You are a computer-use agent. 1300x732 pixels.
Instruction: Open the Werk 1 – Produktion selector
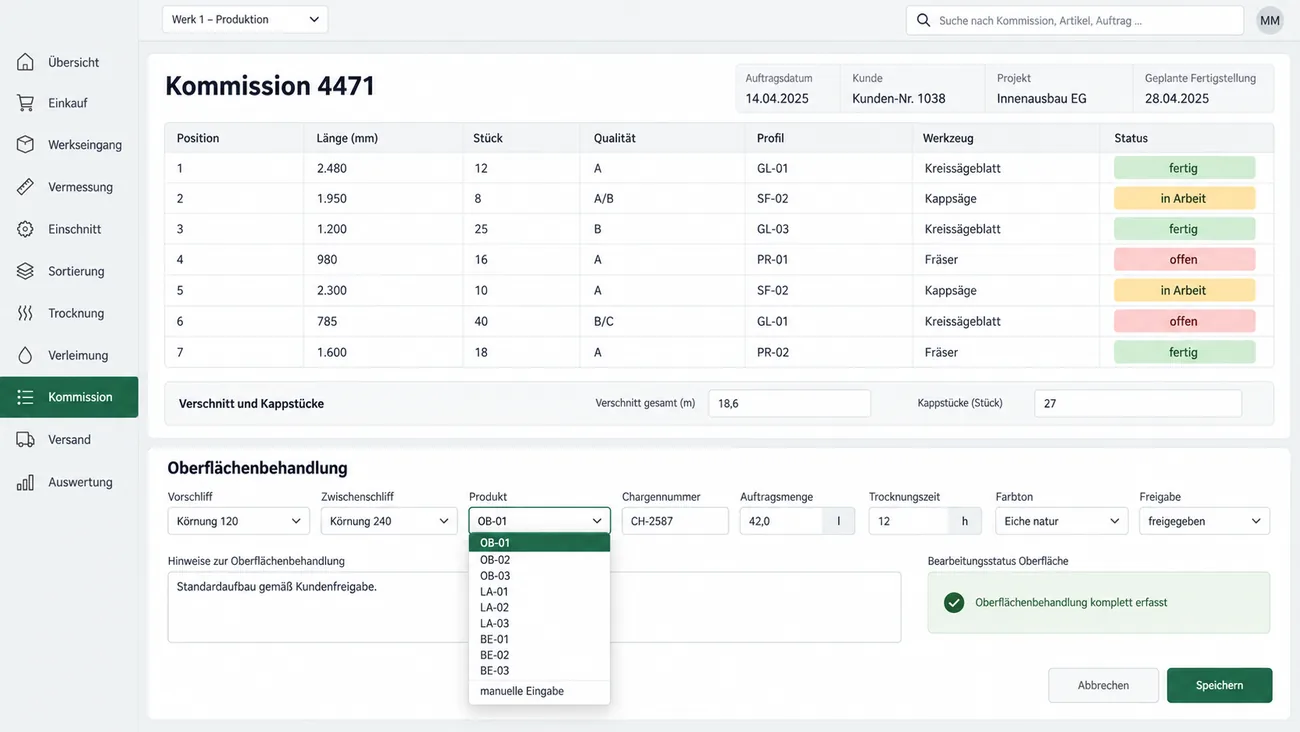click(245, 19)
